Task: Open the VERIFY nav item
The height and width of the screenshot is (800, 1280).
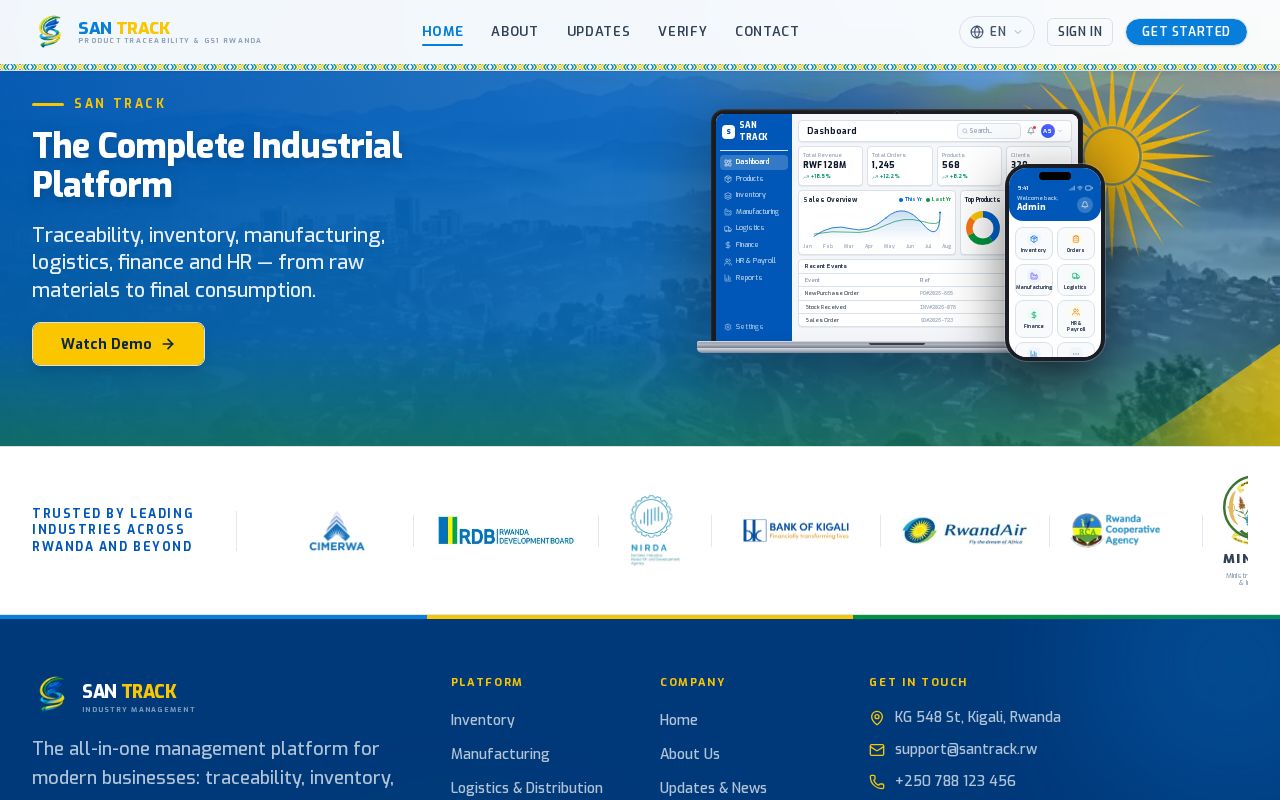Action: pos(682,32)
